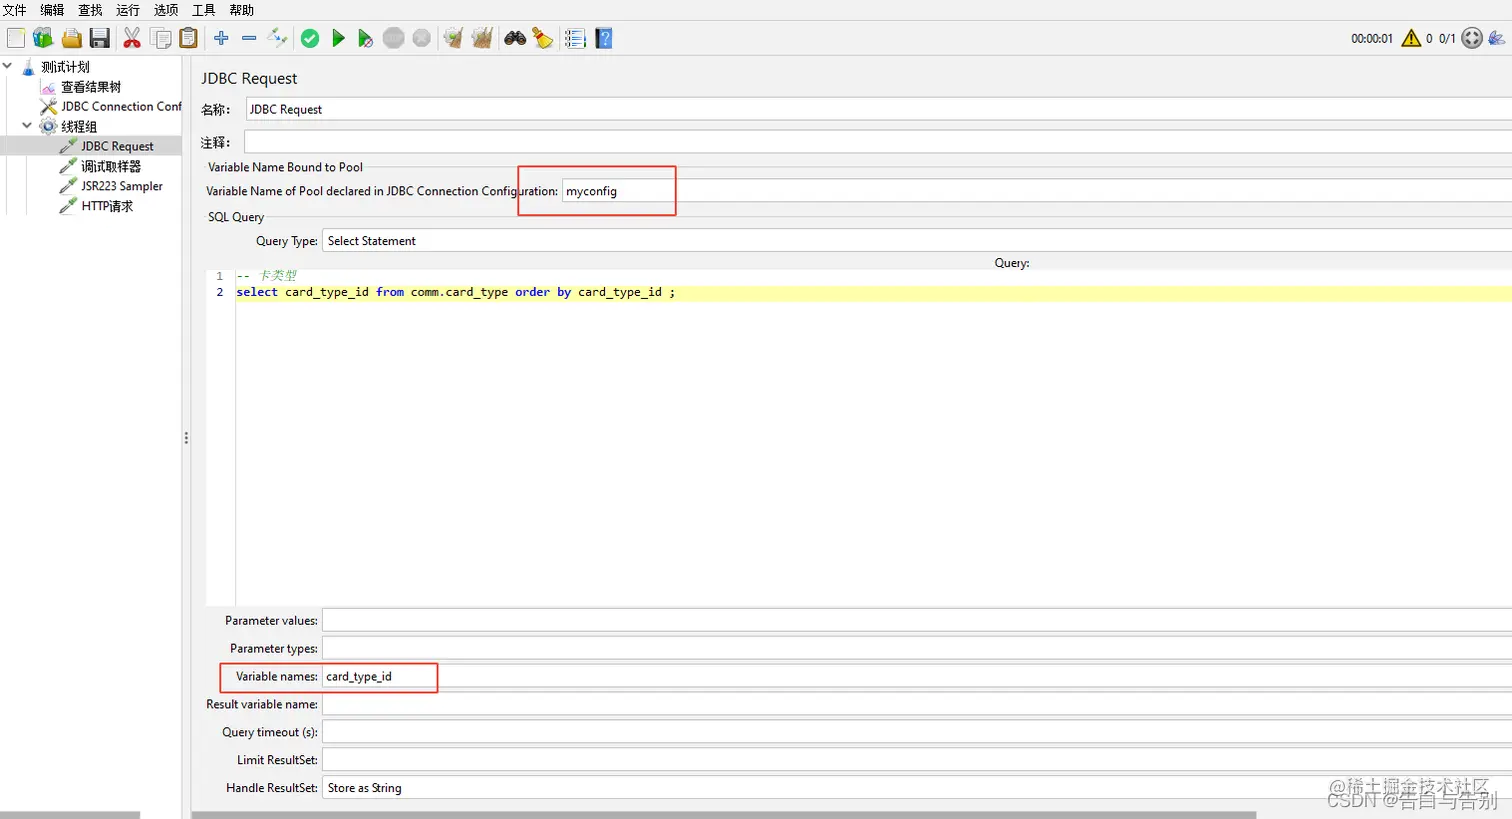Reset search with yellow broom icon
Image resolution: width=1512 pixels, height=819 pixels.
(x=543, y=38)
